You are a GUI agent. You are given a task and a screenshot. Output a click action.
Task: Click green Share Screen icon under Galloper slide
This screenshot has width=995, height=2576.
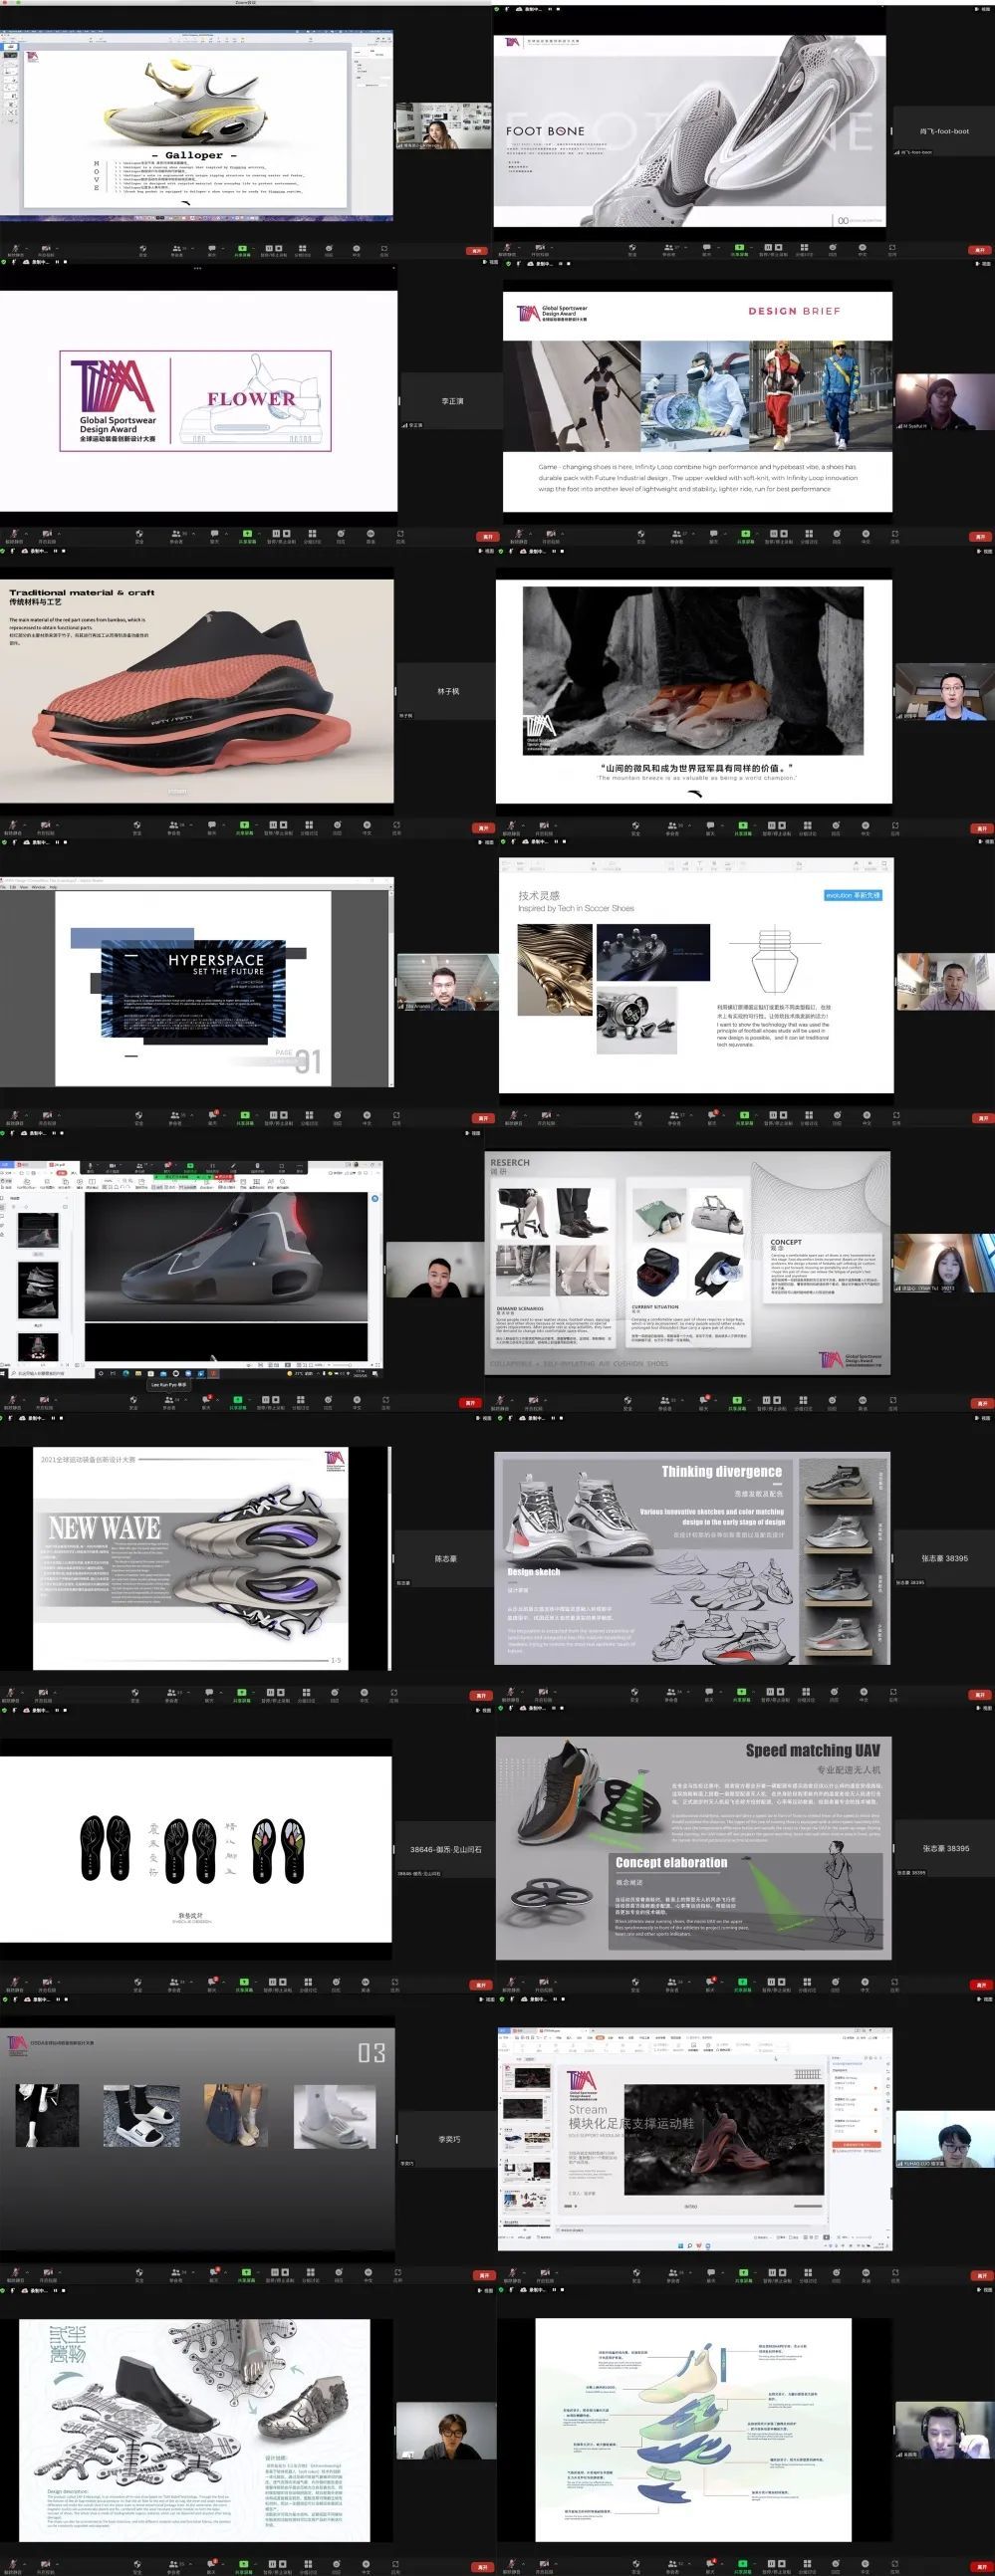243,247
